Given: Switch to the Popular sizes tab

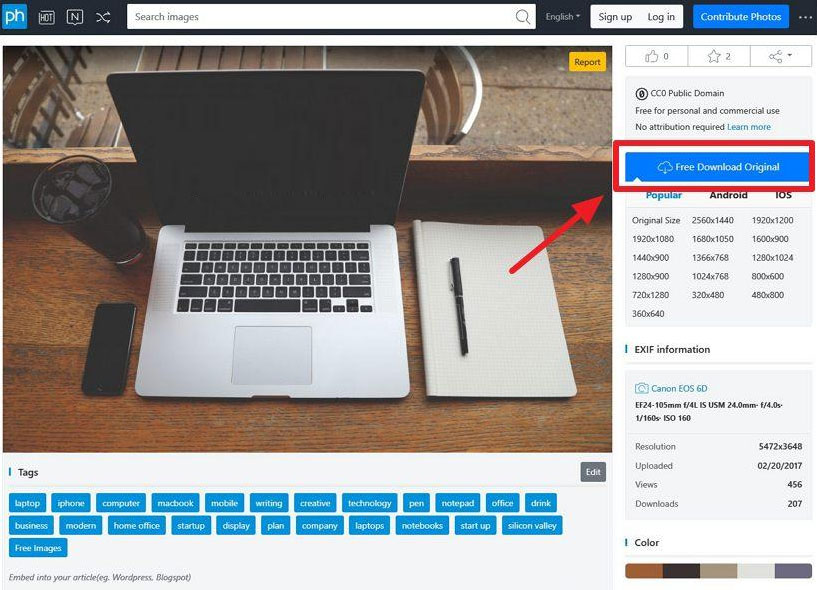Looking at the screenshot, I should (x=663, y=195).
